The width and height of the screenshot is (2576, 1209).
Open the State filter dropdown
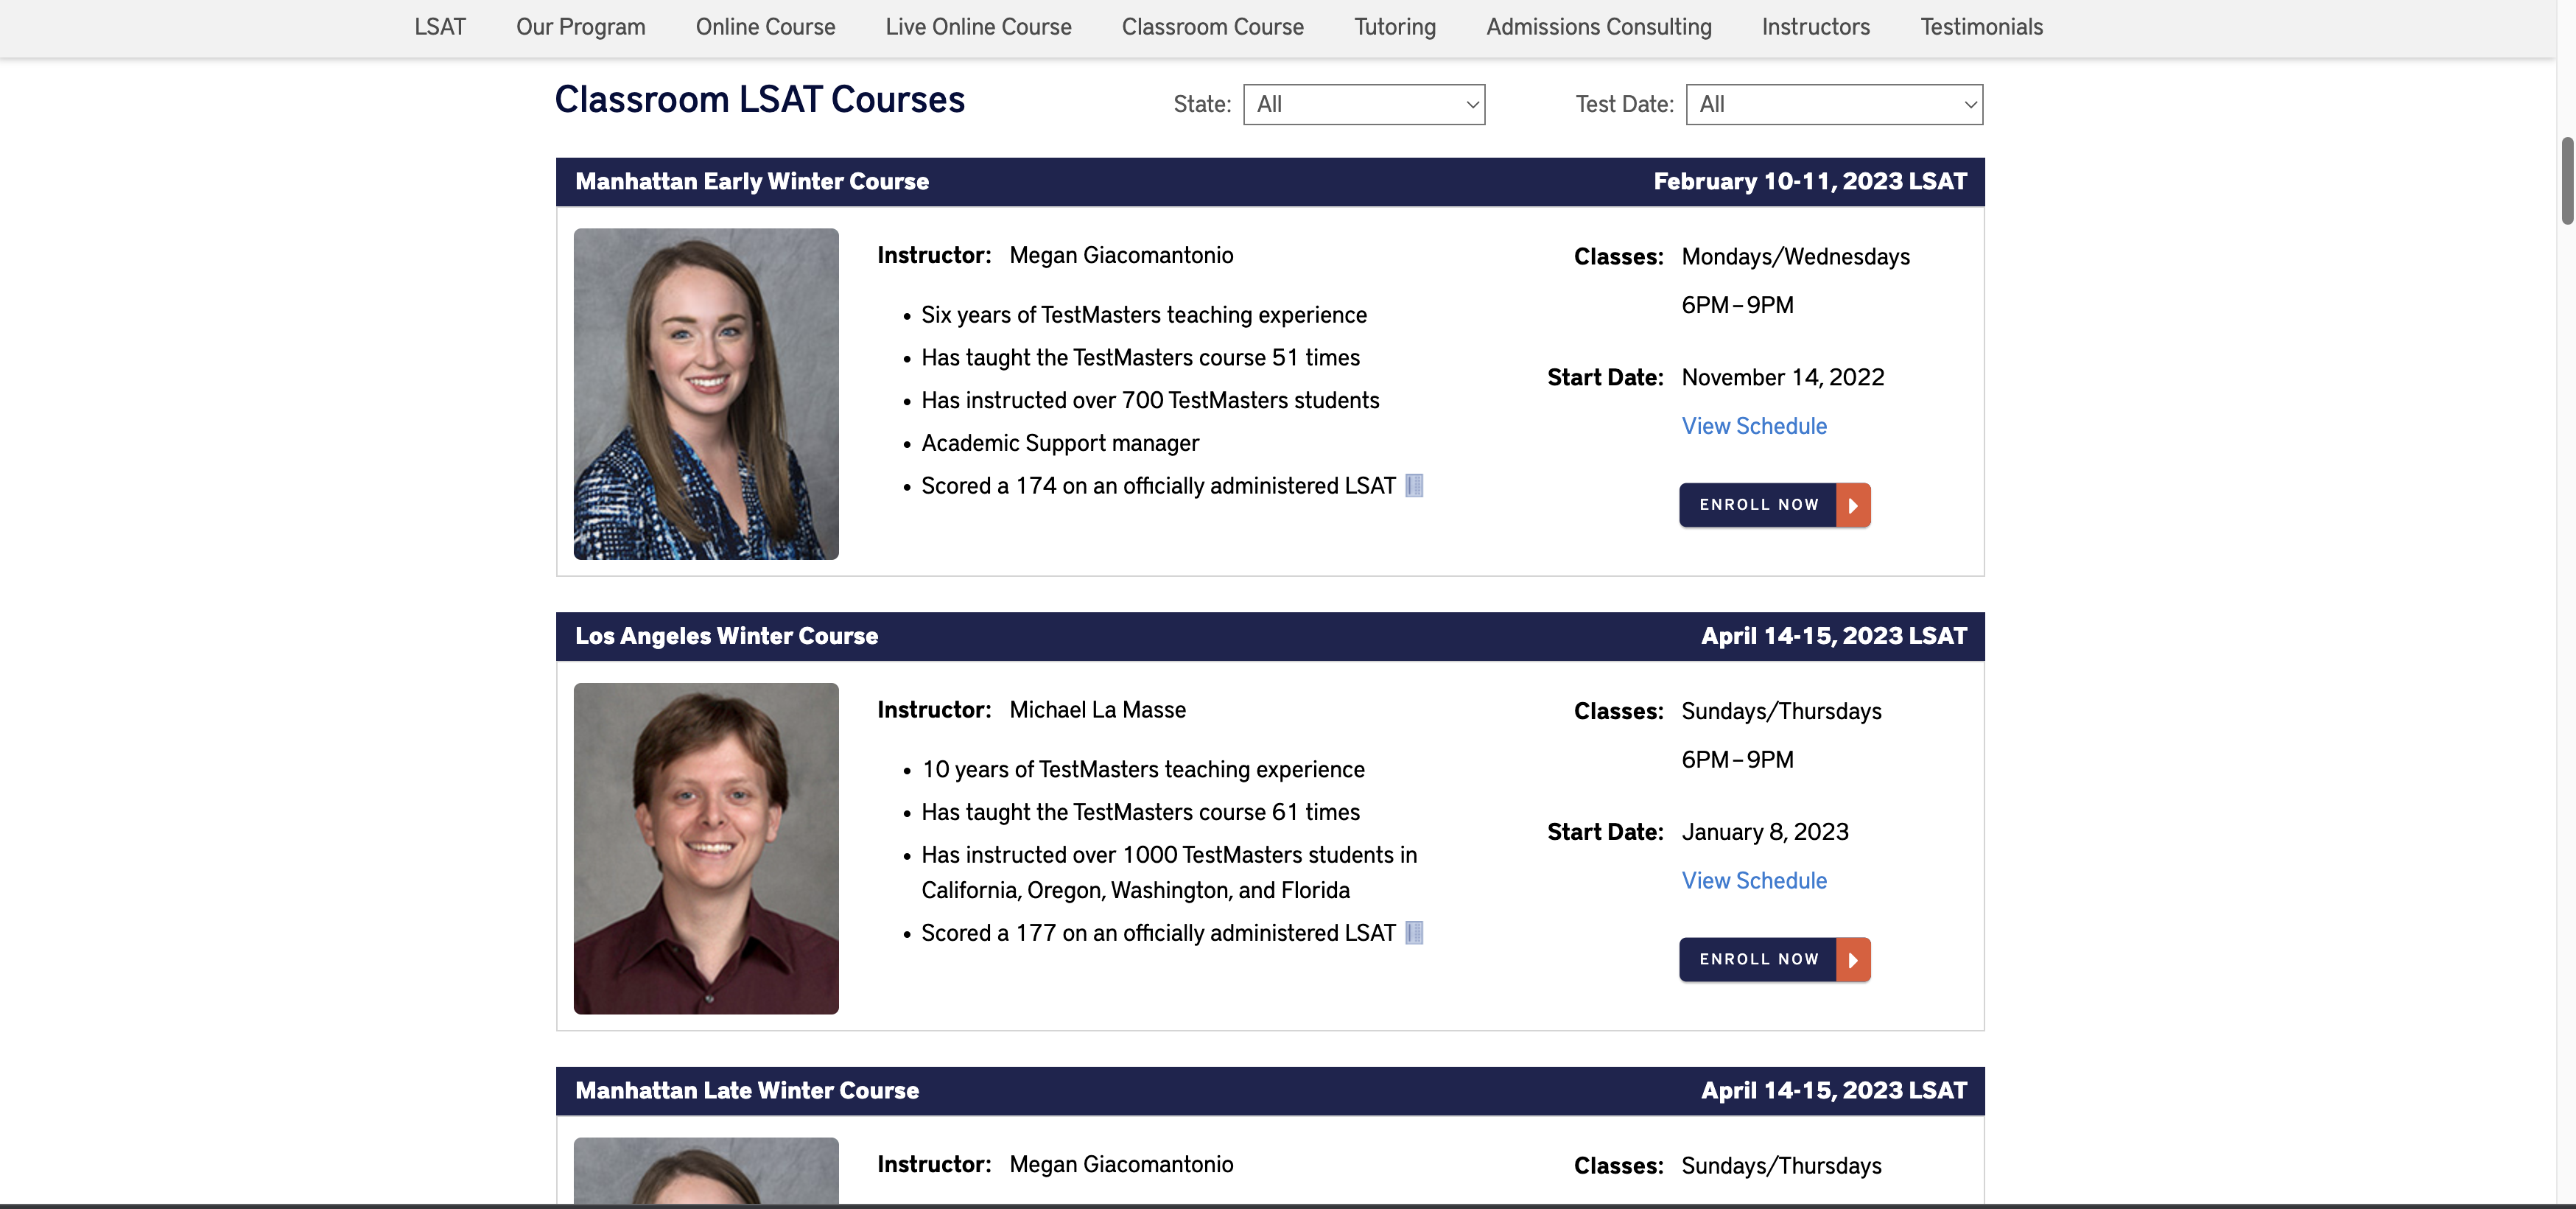point(1364,105)
